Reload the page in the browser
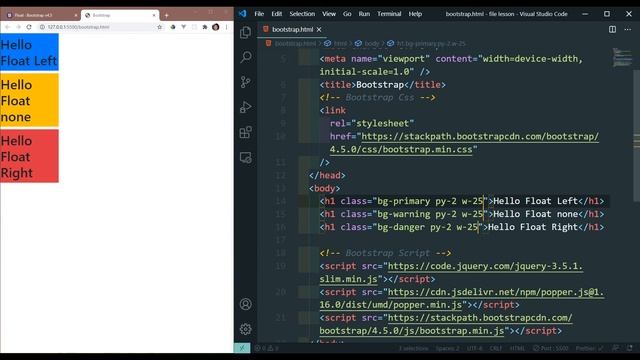The image size is (640, 360). tap(29, 27)
